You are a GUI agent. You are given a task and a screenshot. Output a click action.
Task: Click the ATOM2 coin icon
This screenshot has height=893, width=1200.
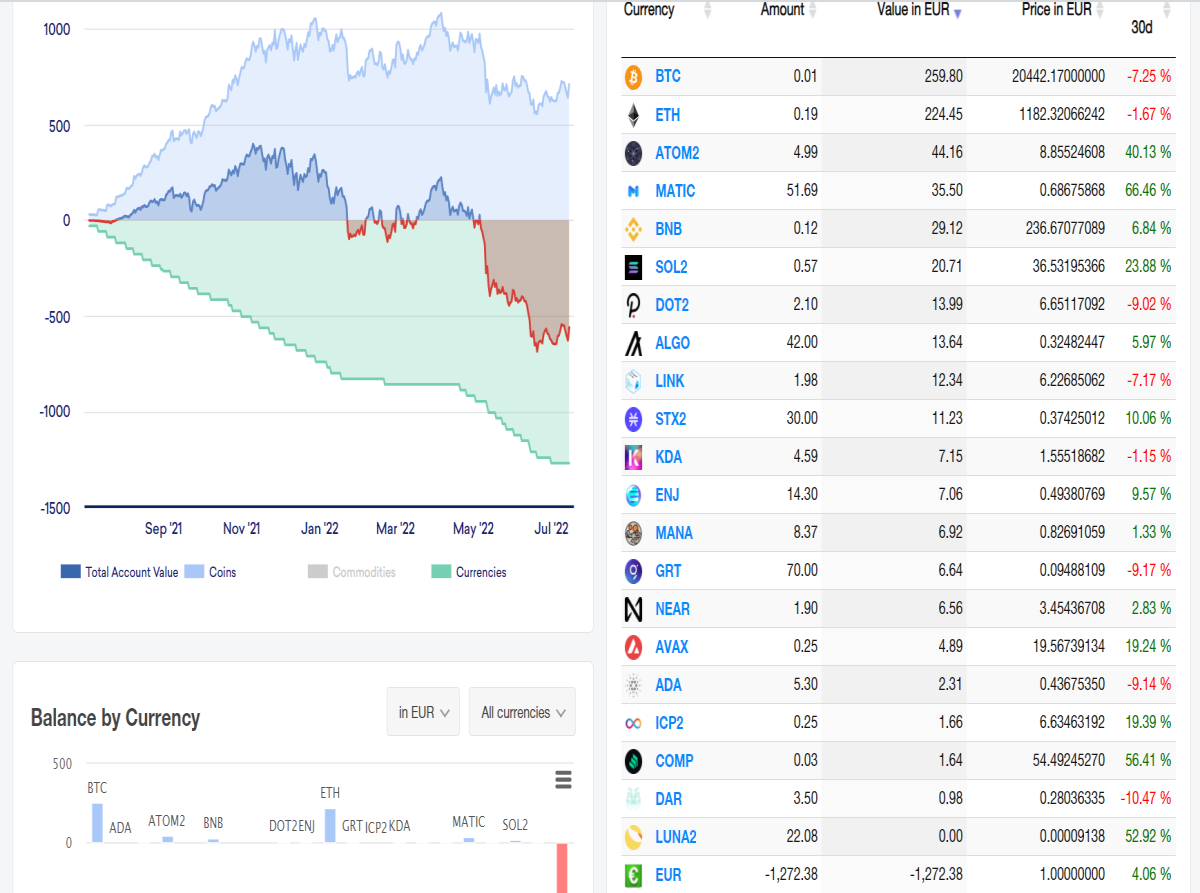click(x=633, y=153)
